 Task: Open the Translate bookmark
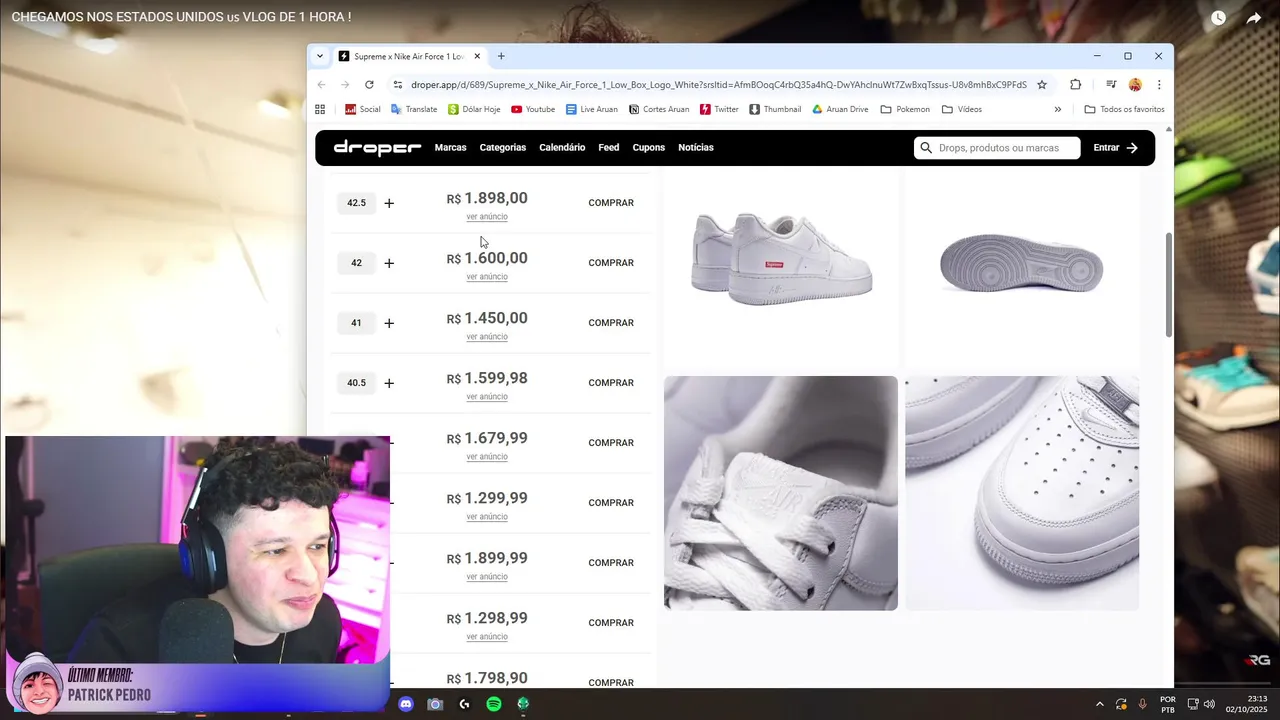point(414,109)
